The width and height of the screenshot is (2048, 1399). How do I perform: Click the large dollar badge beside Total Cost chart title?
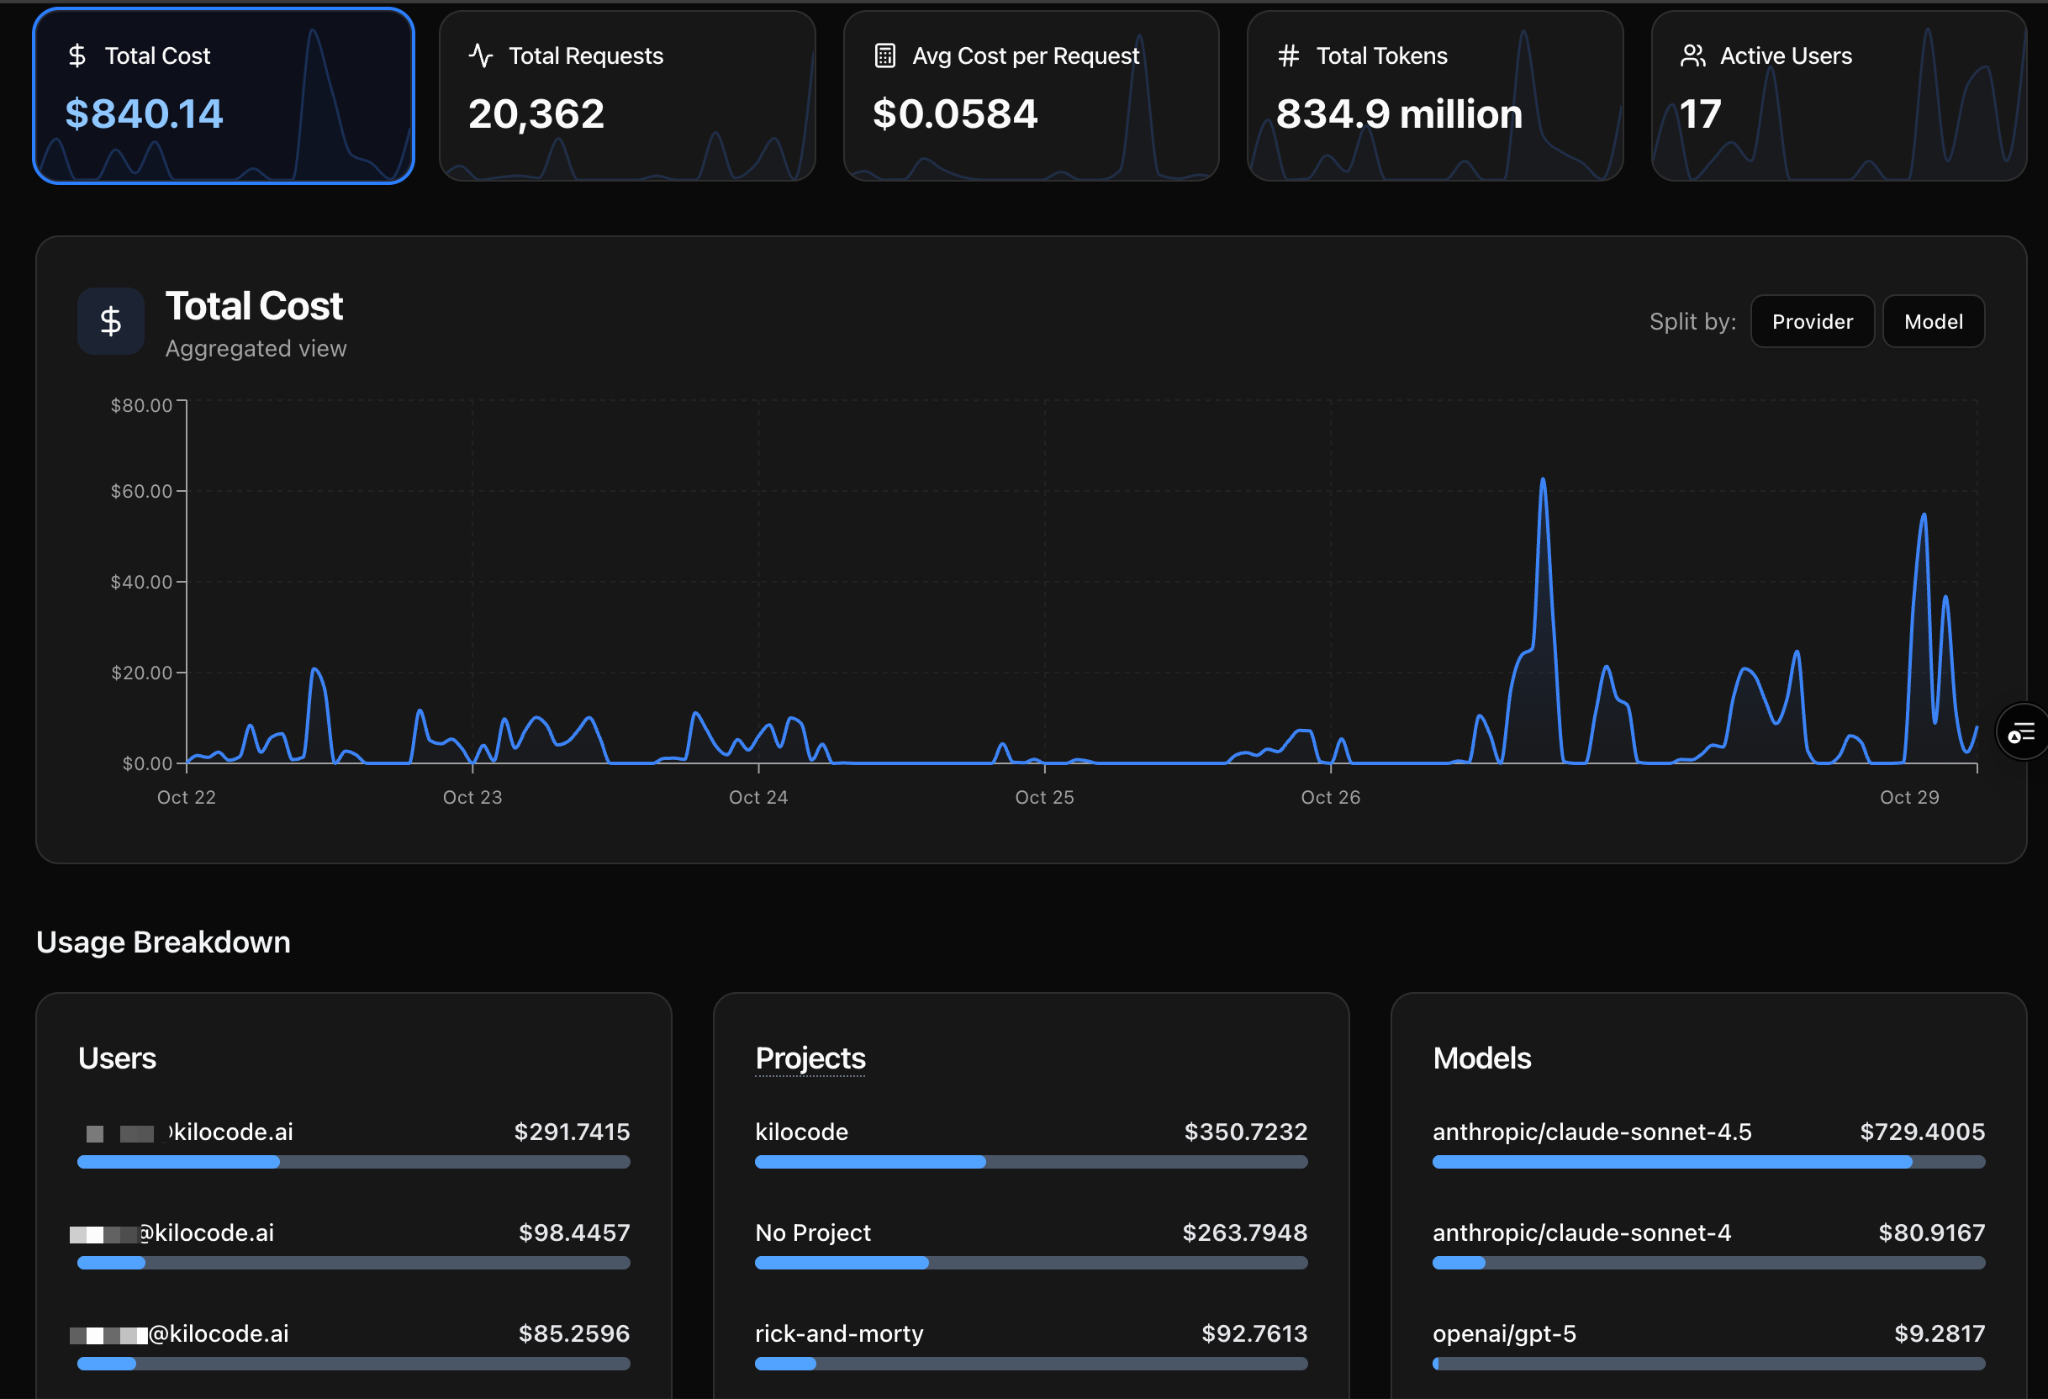coord(111,321)
